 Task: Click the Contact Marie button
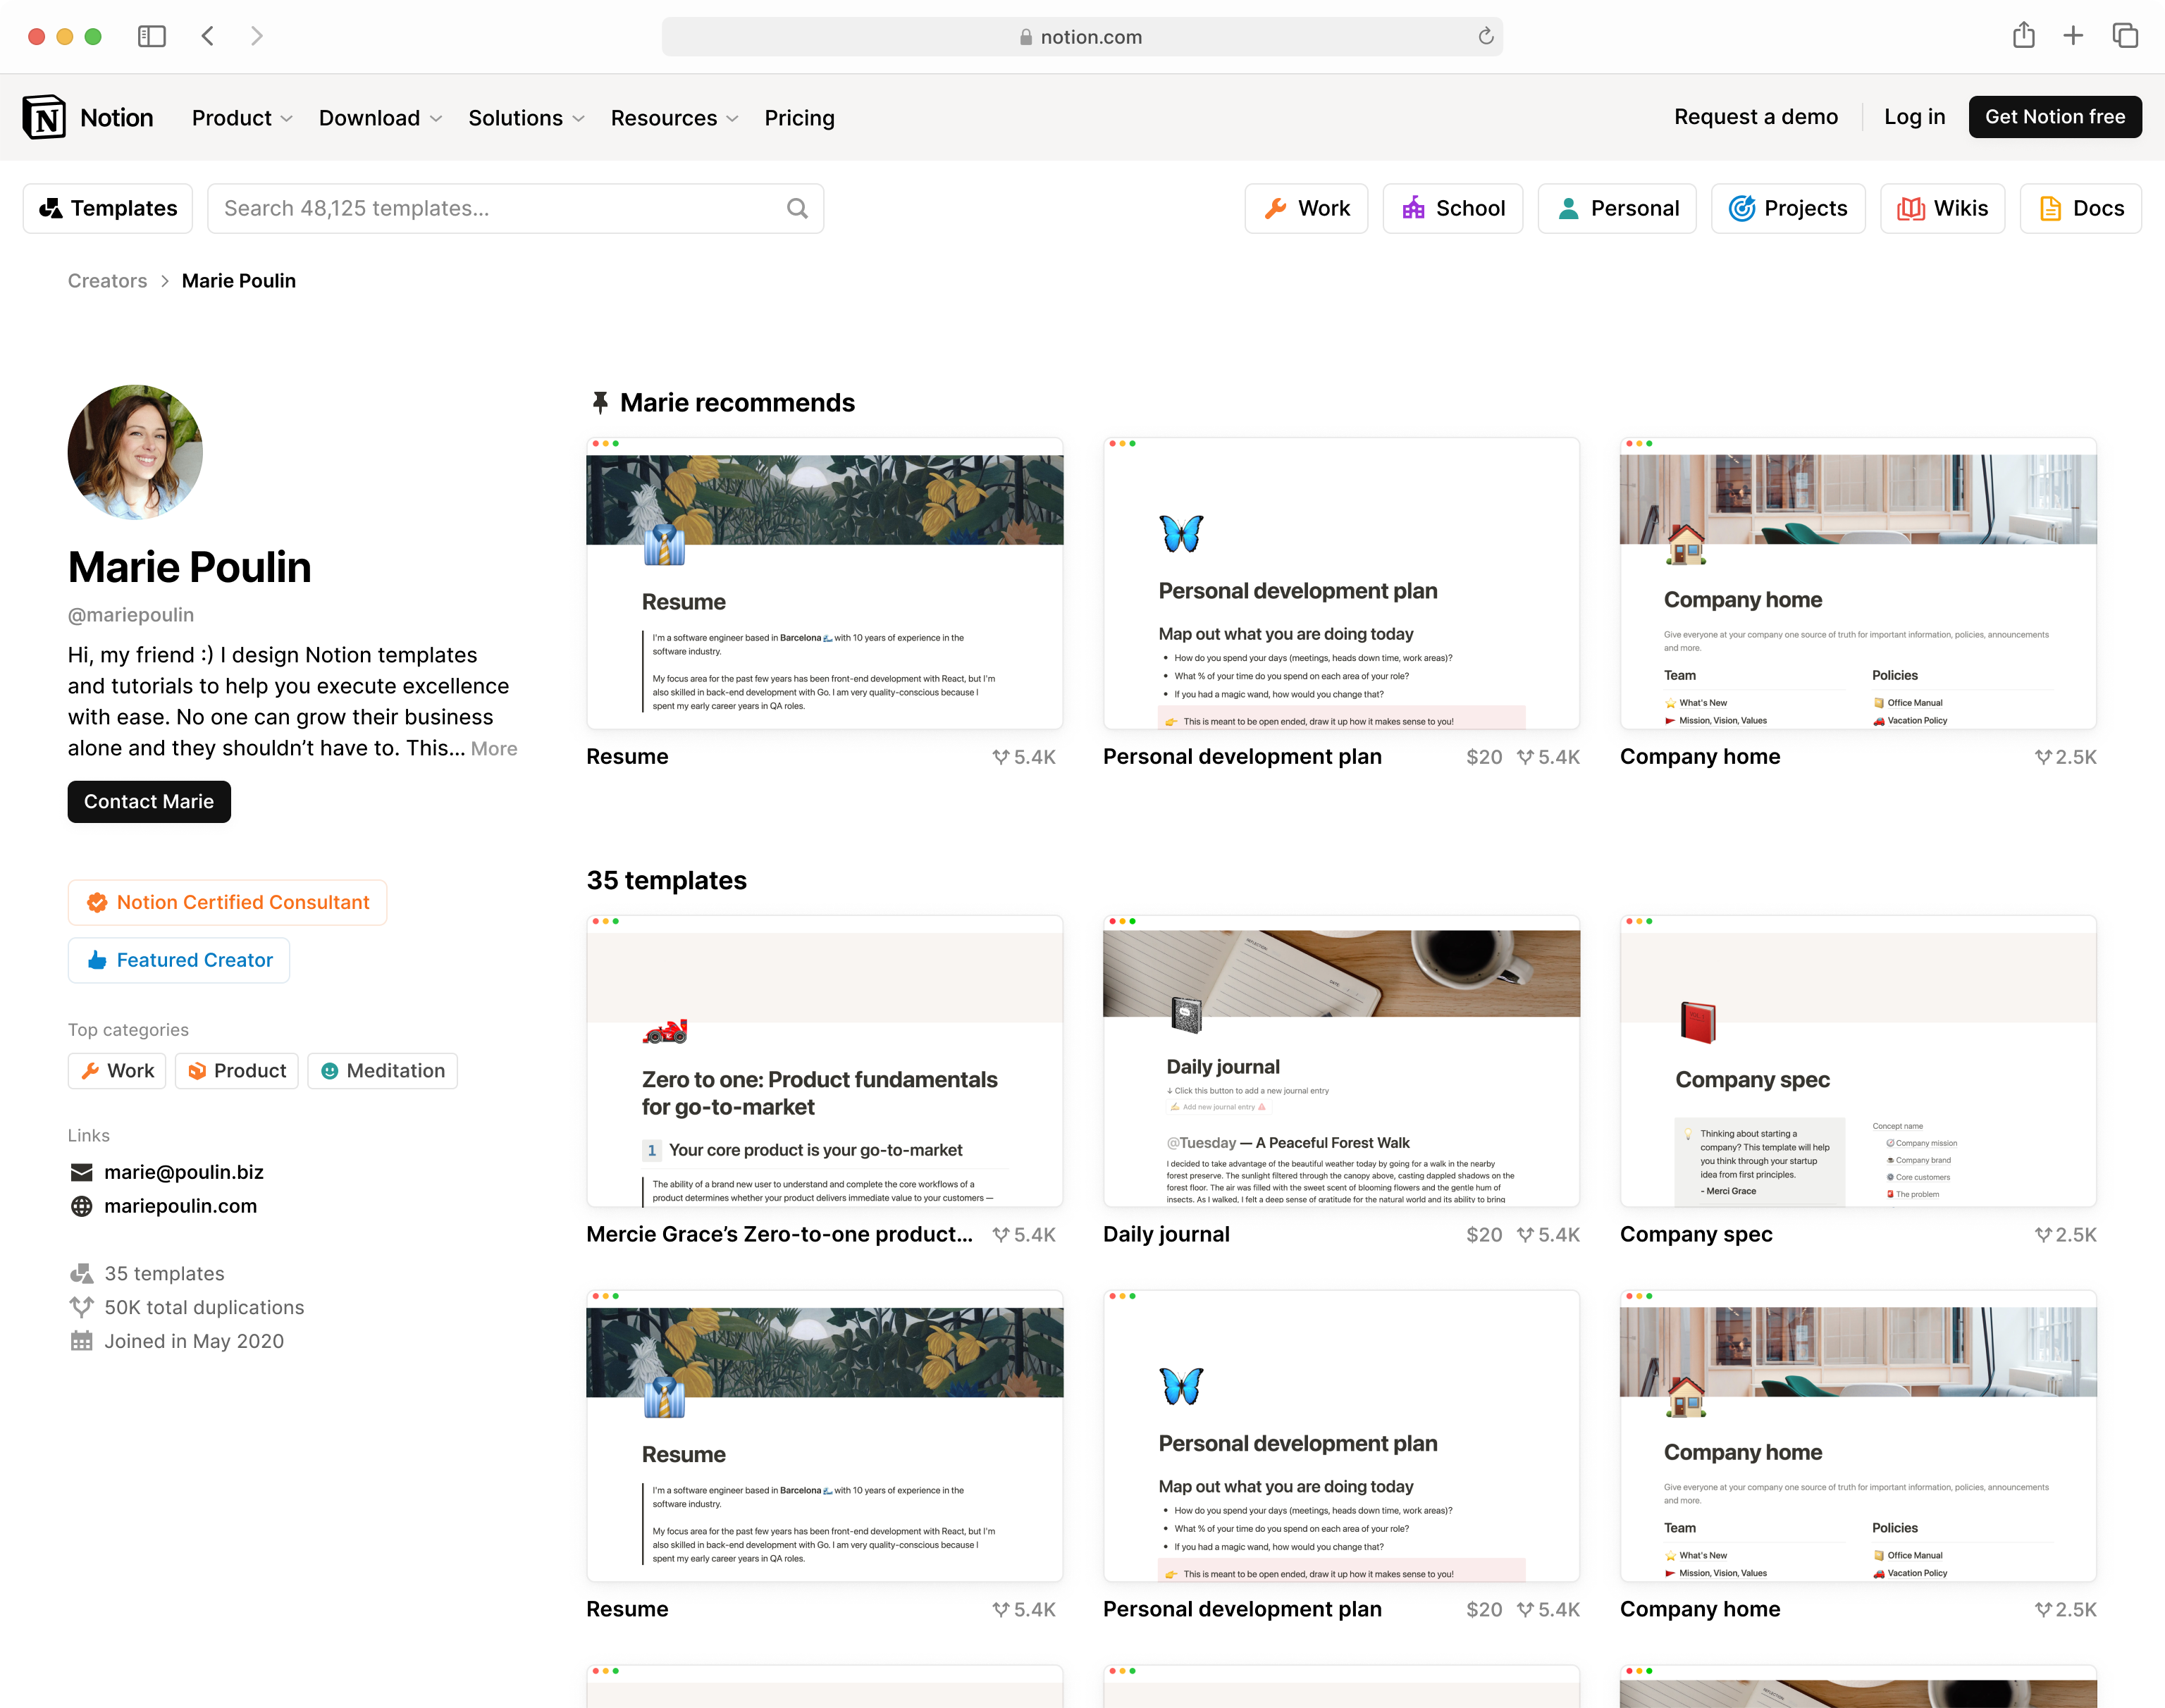(149, 802)
